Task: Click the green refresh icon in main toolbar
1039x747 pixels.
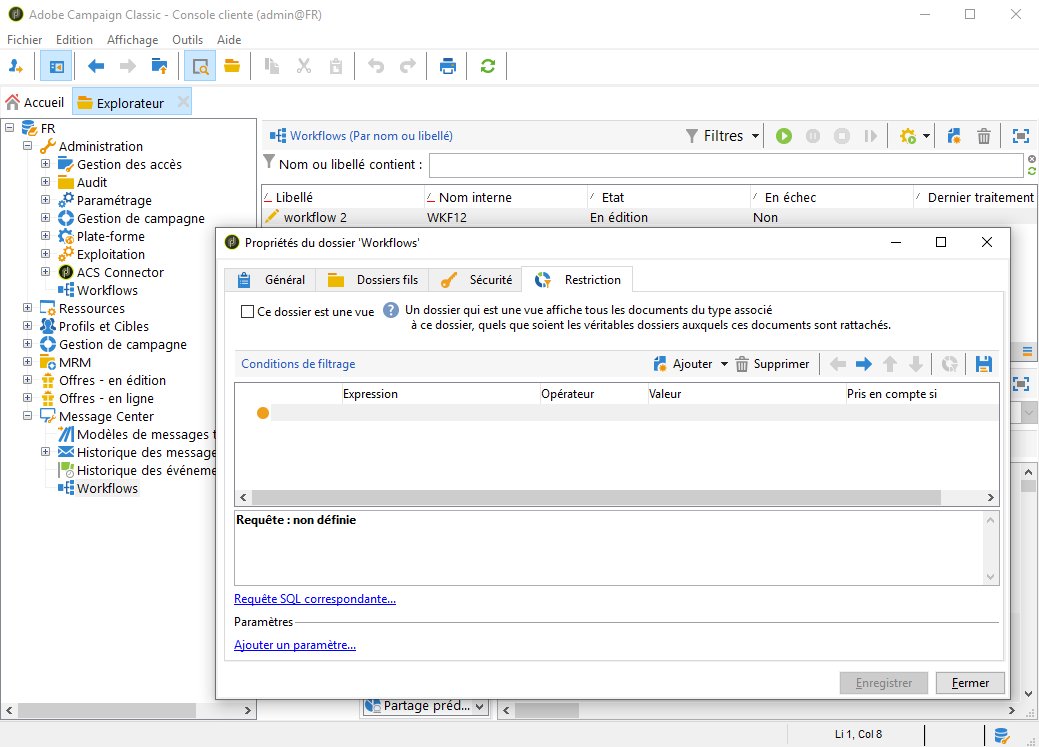Action: pos(488,66)
